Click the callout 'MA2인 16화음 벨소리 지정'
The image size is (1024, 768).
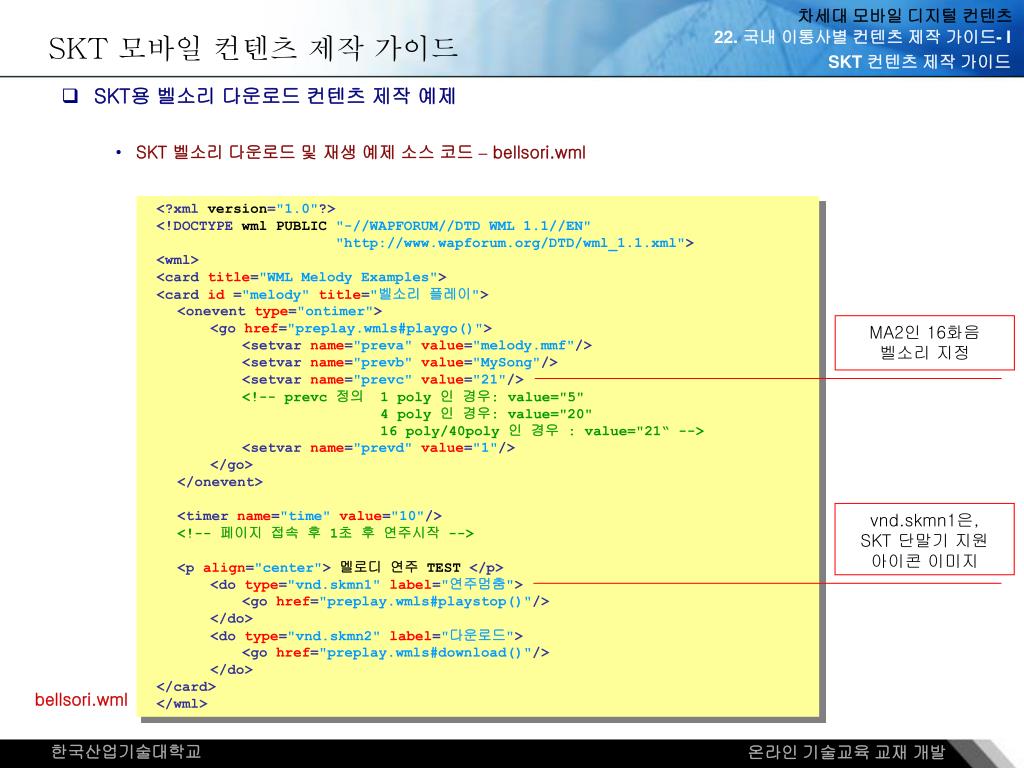point(924,343)
